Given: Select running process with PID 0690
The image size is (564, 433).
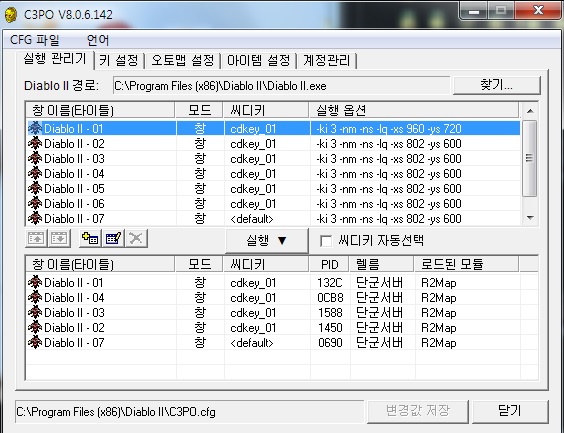Looking at the screenshot, I should tap(282, 342).
